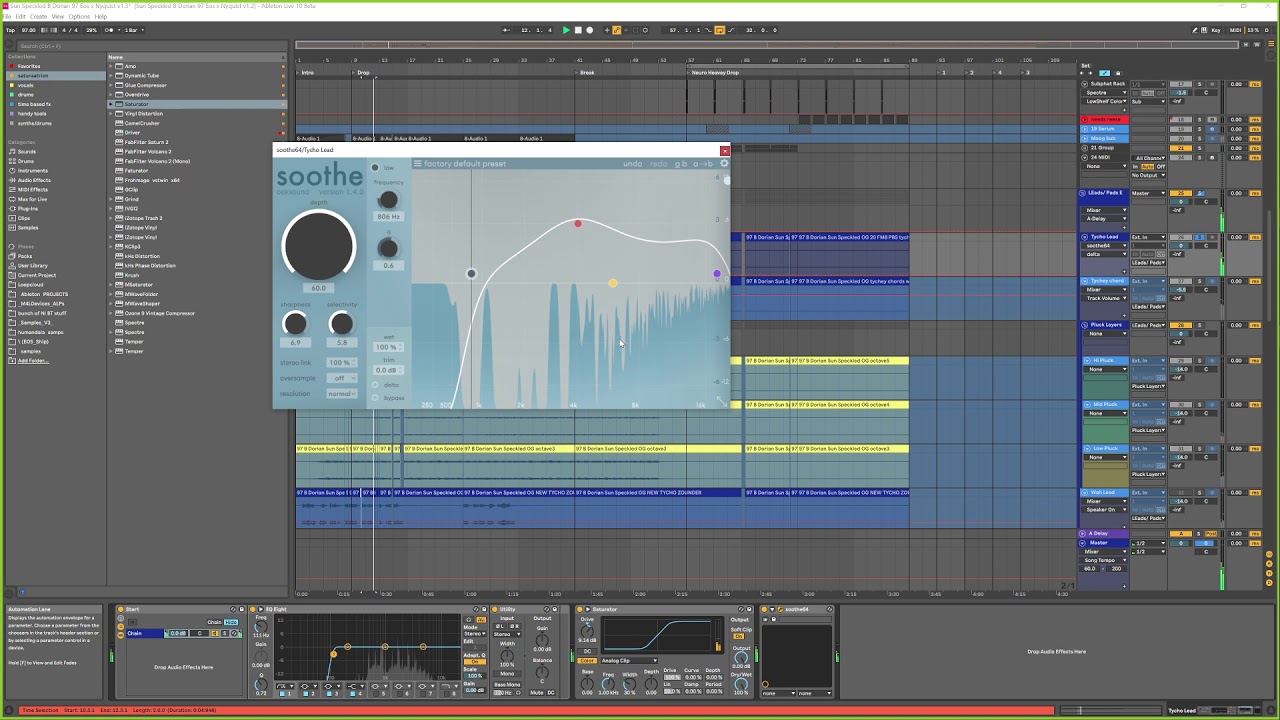Click the wet 100 % stepper in soothe
The width and height of the screenshot is (1280, 720).
click(x=387, y=347)
